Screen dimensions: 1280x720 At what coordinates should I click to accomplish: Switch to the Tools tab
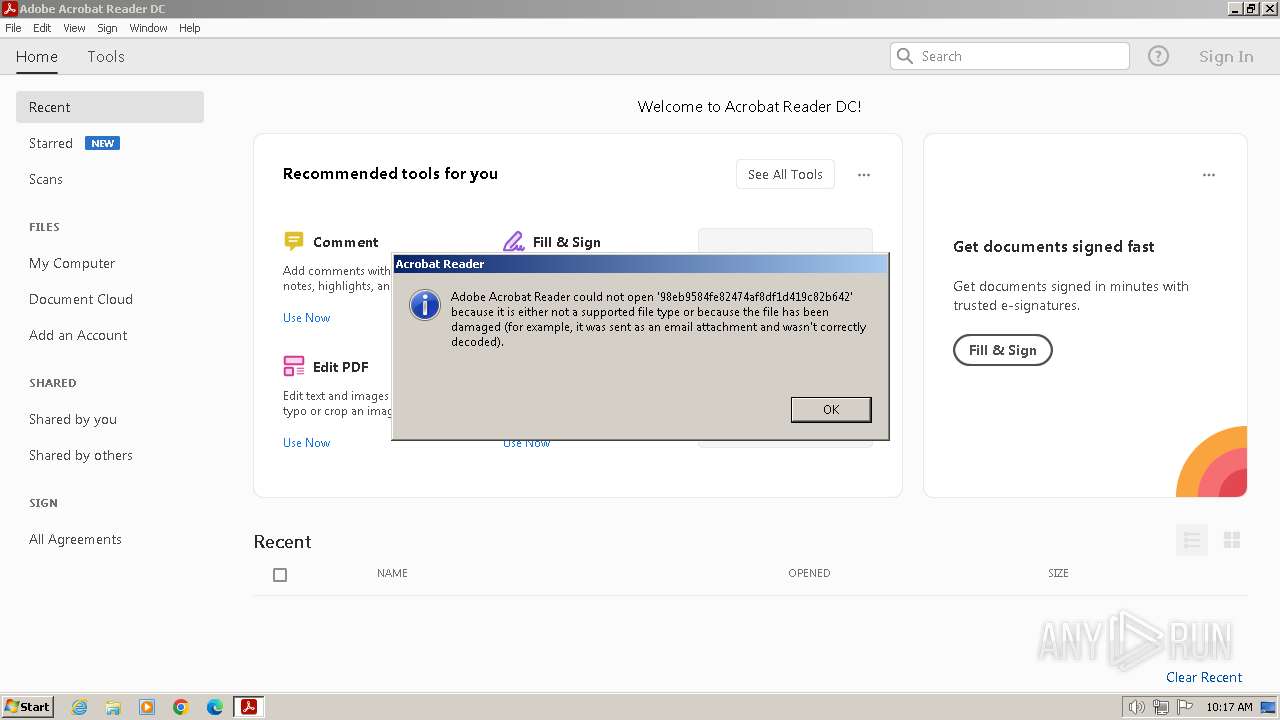[106, 57]
